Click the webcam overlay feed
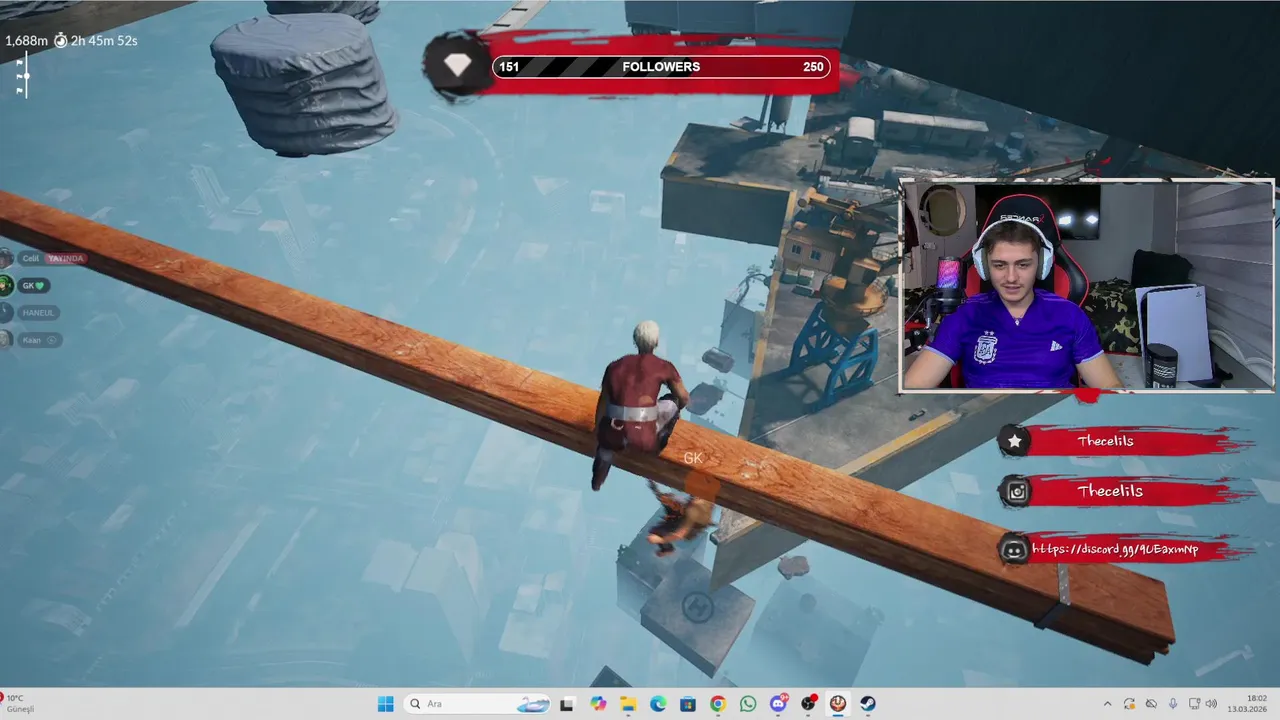Screen dimensions: 1280x720 tap(1087, 286)
